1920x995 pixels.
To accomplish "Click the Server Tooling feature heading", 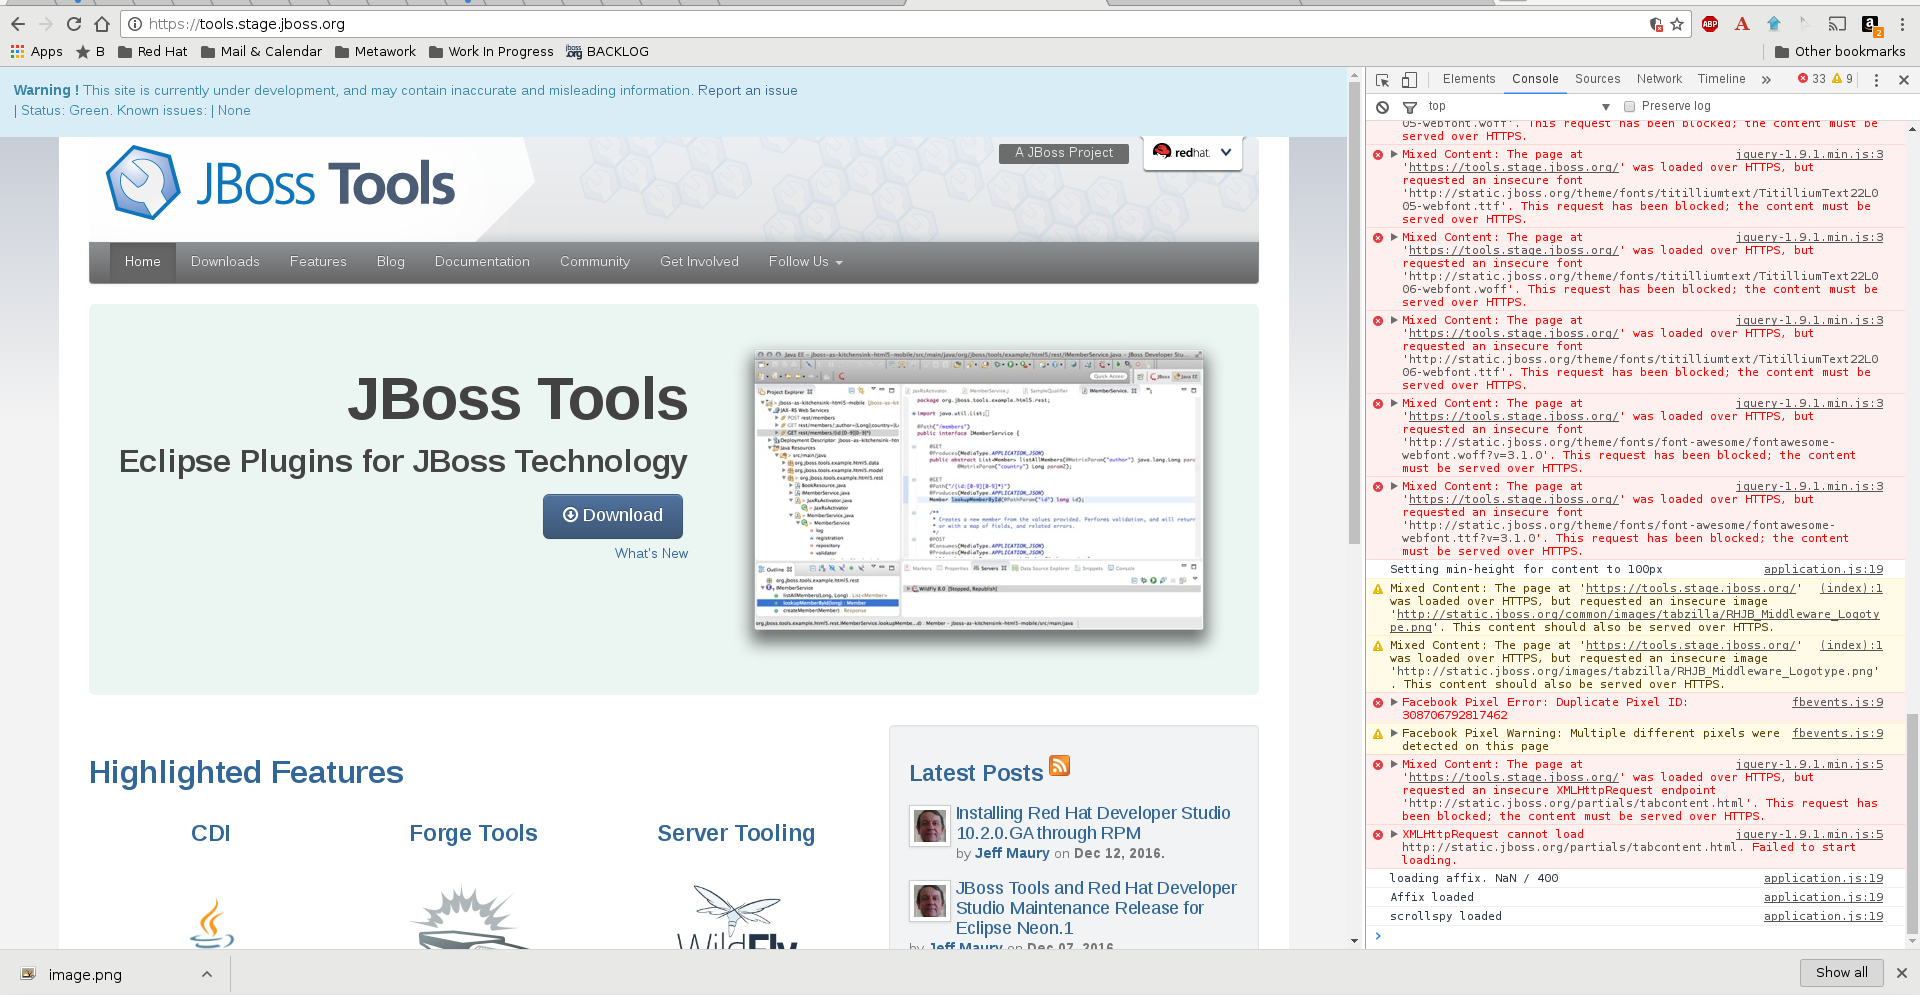I will tap(736, 833).
